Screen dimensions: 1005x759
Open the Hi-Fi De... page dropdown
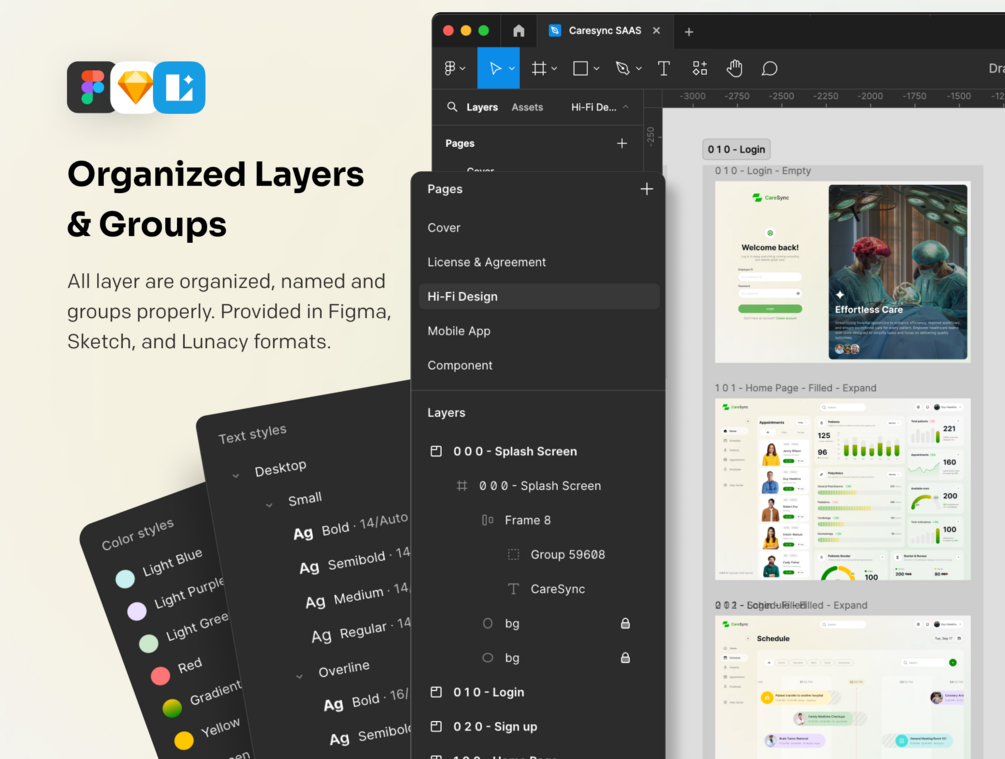tap(600, 107)
